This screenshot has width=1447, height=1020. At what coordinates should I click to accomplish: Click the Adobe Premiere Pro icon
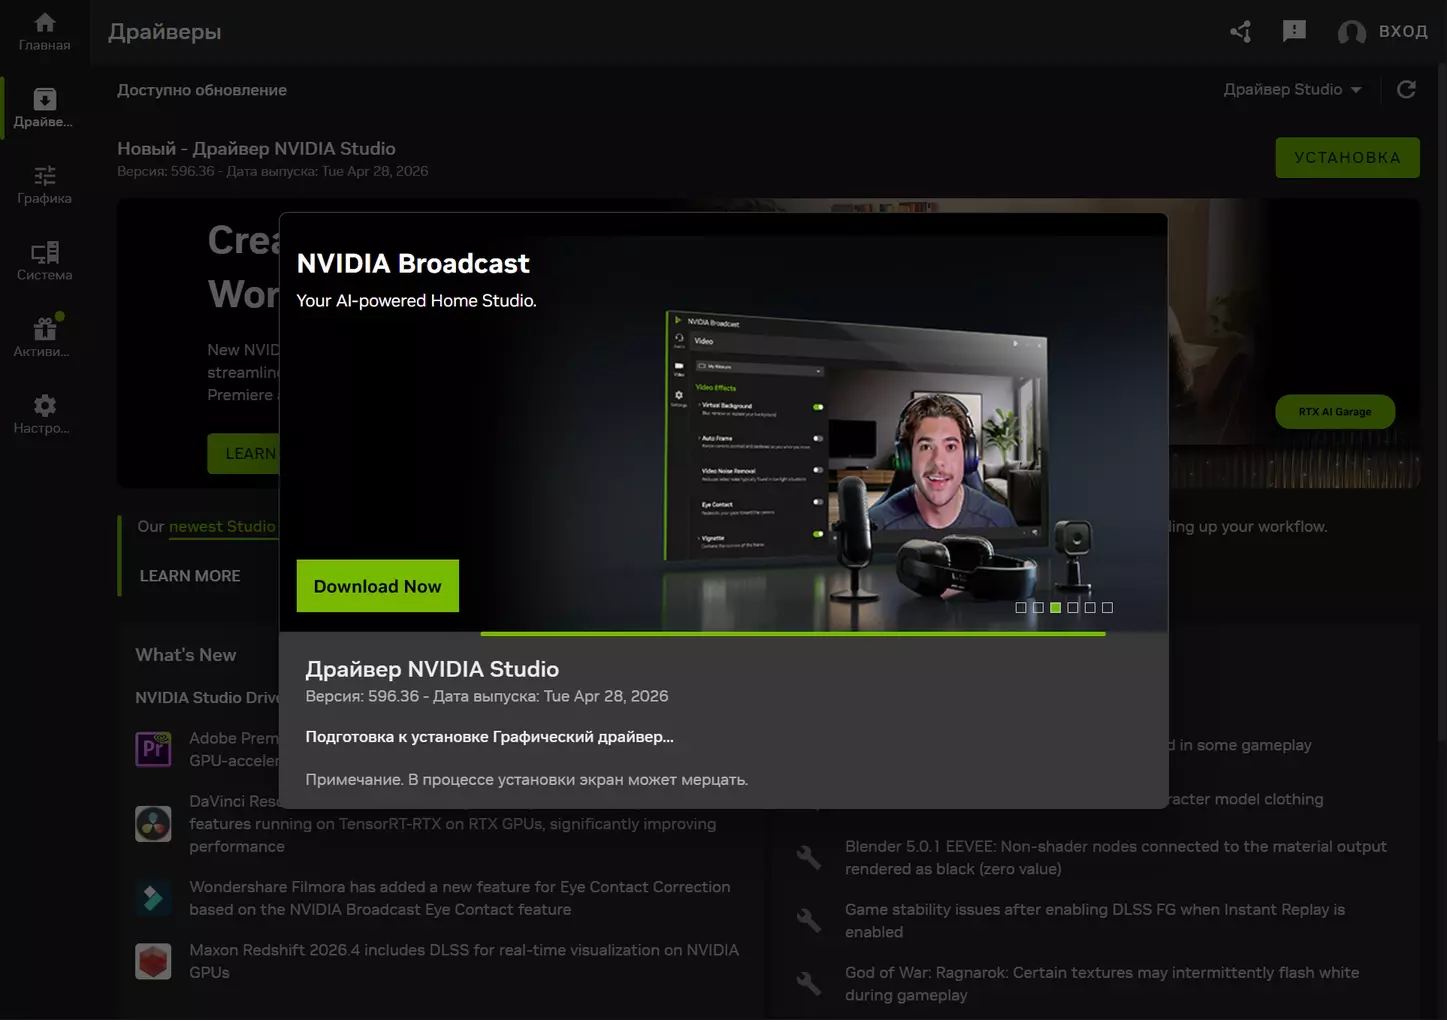tap(153, 749)
